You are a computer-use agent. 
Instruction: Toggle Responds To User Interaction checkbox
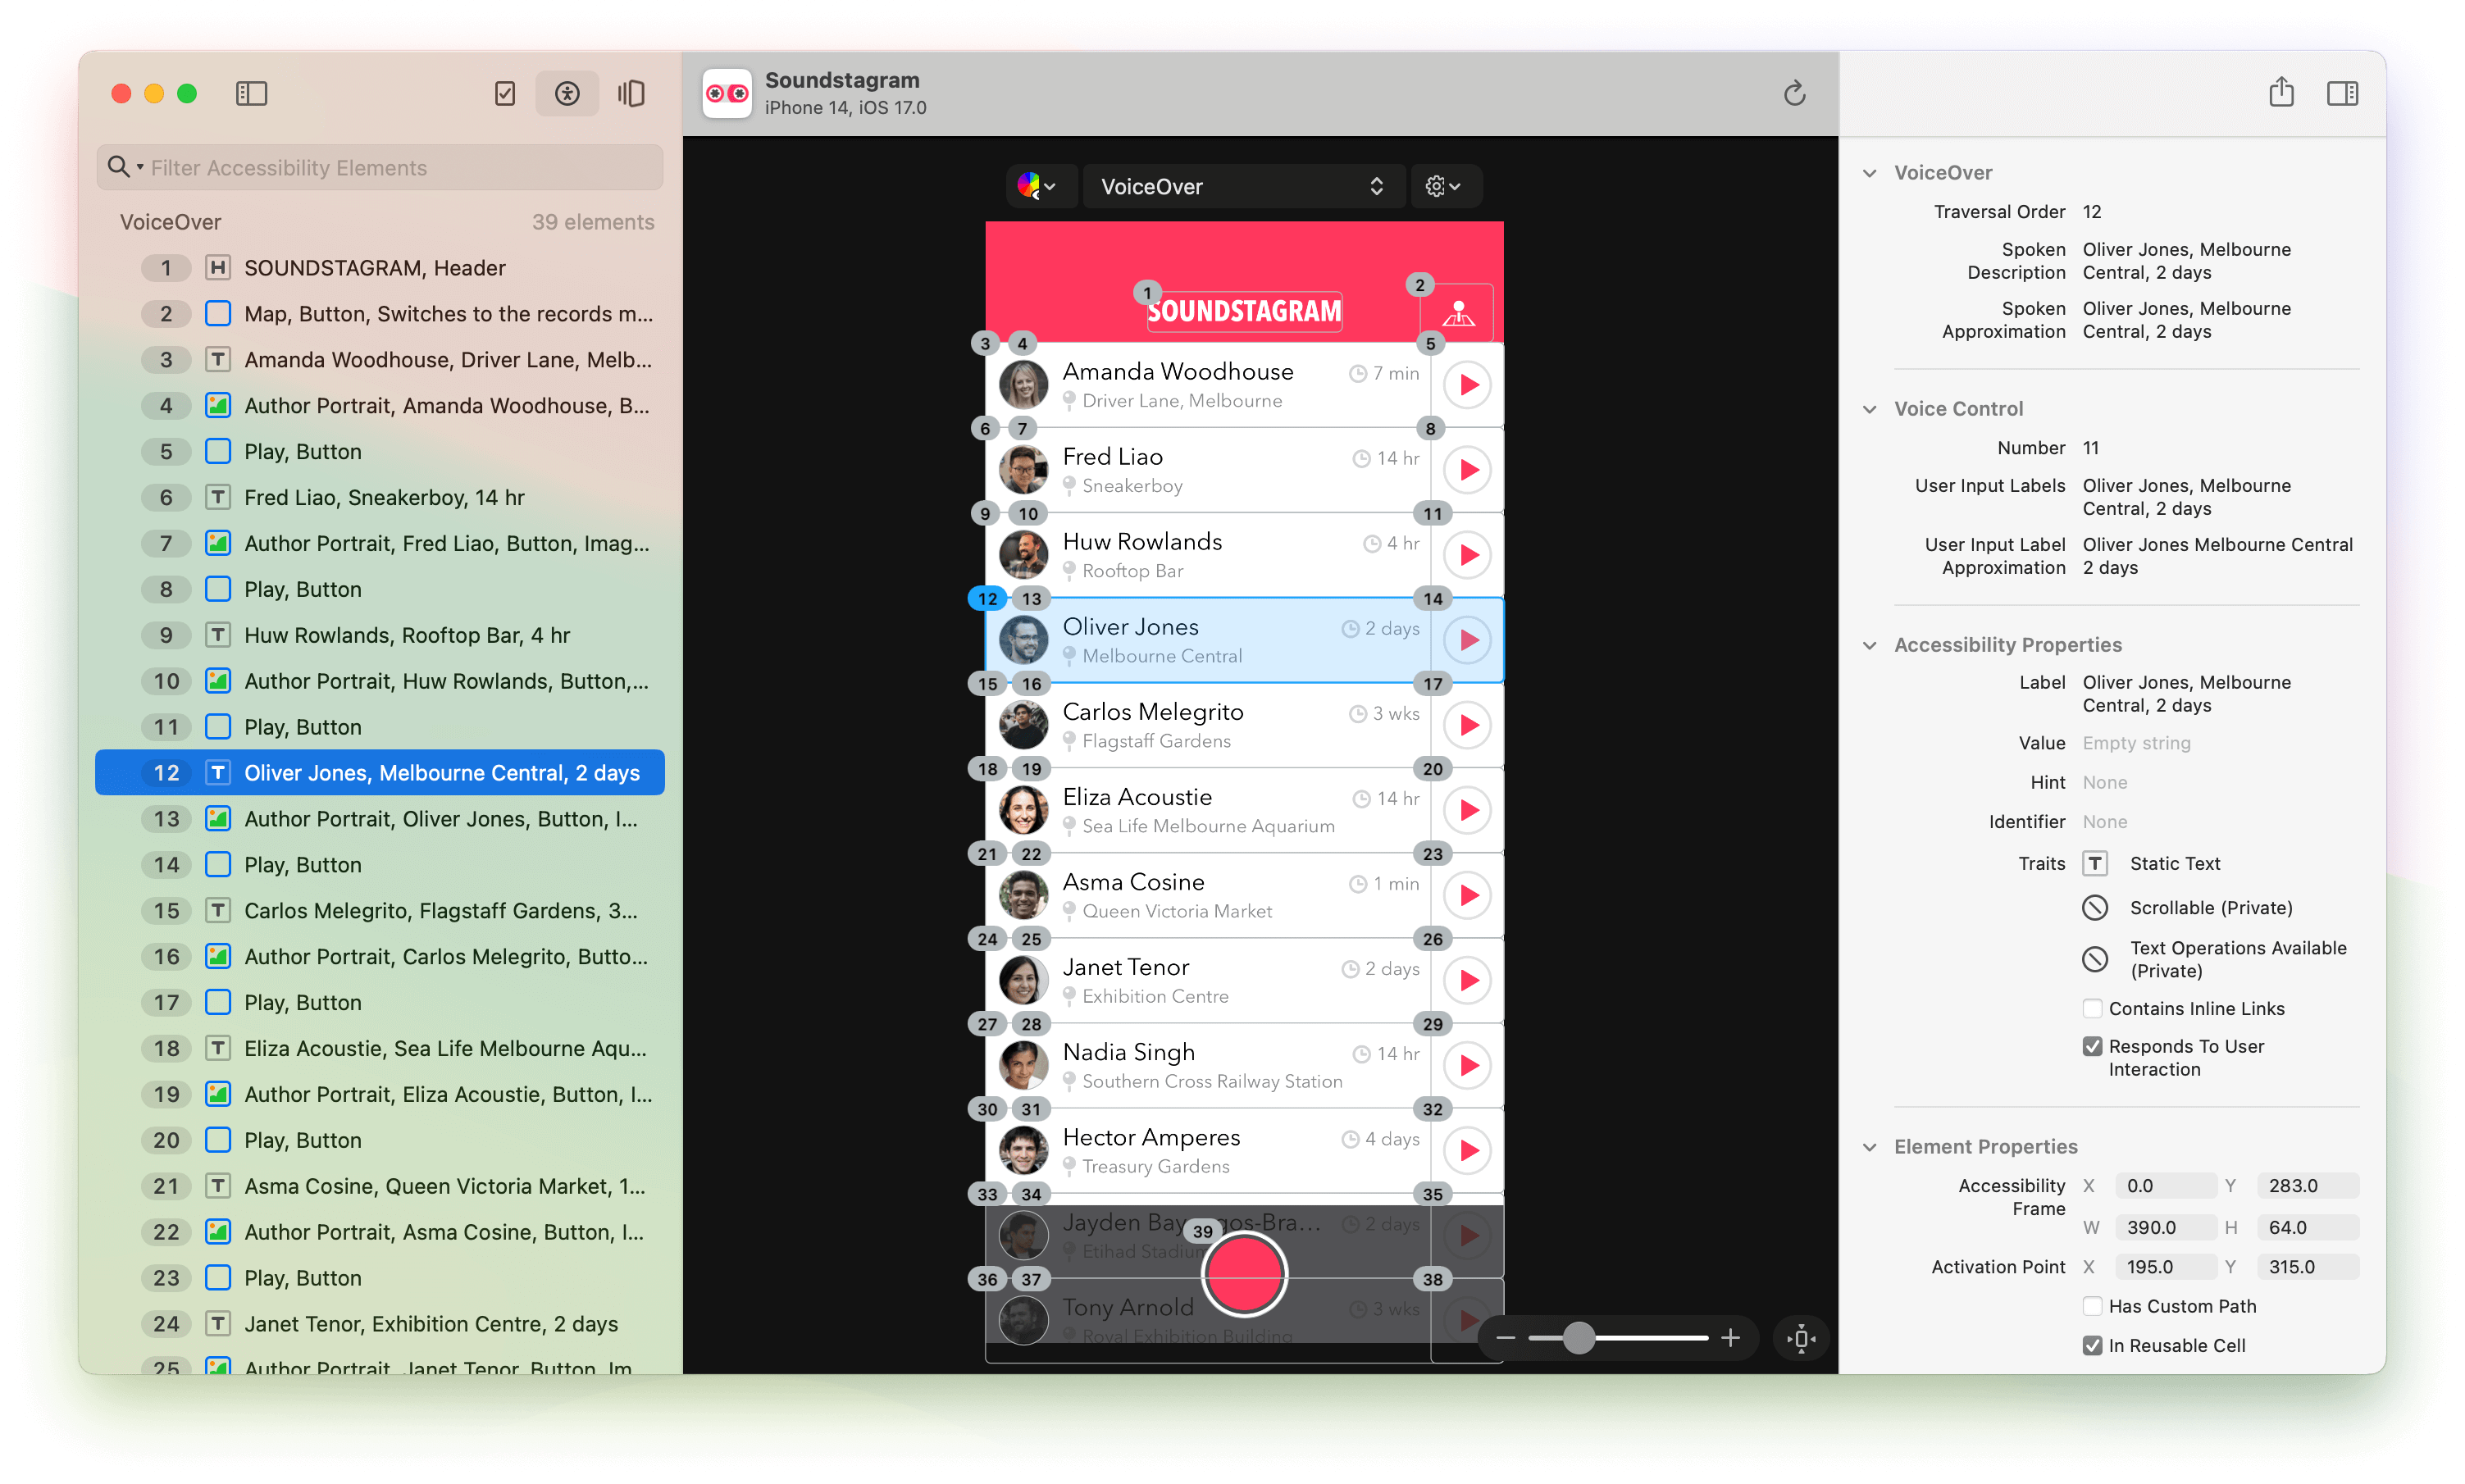tap(2092, 1046)
